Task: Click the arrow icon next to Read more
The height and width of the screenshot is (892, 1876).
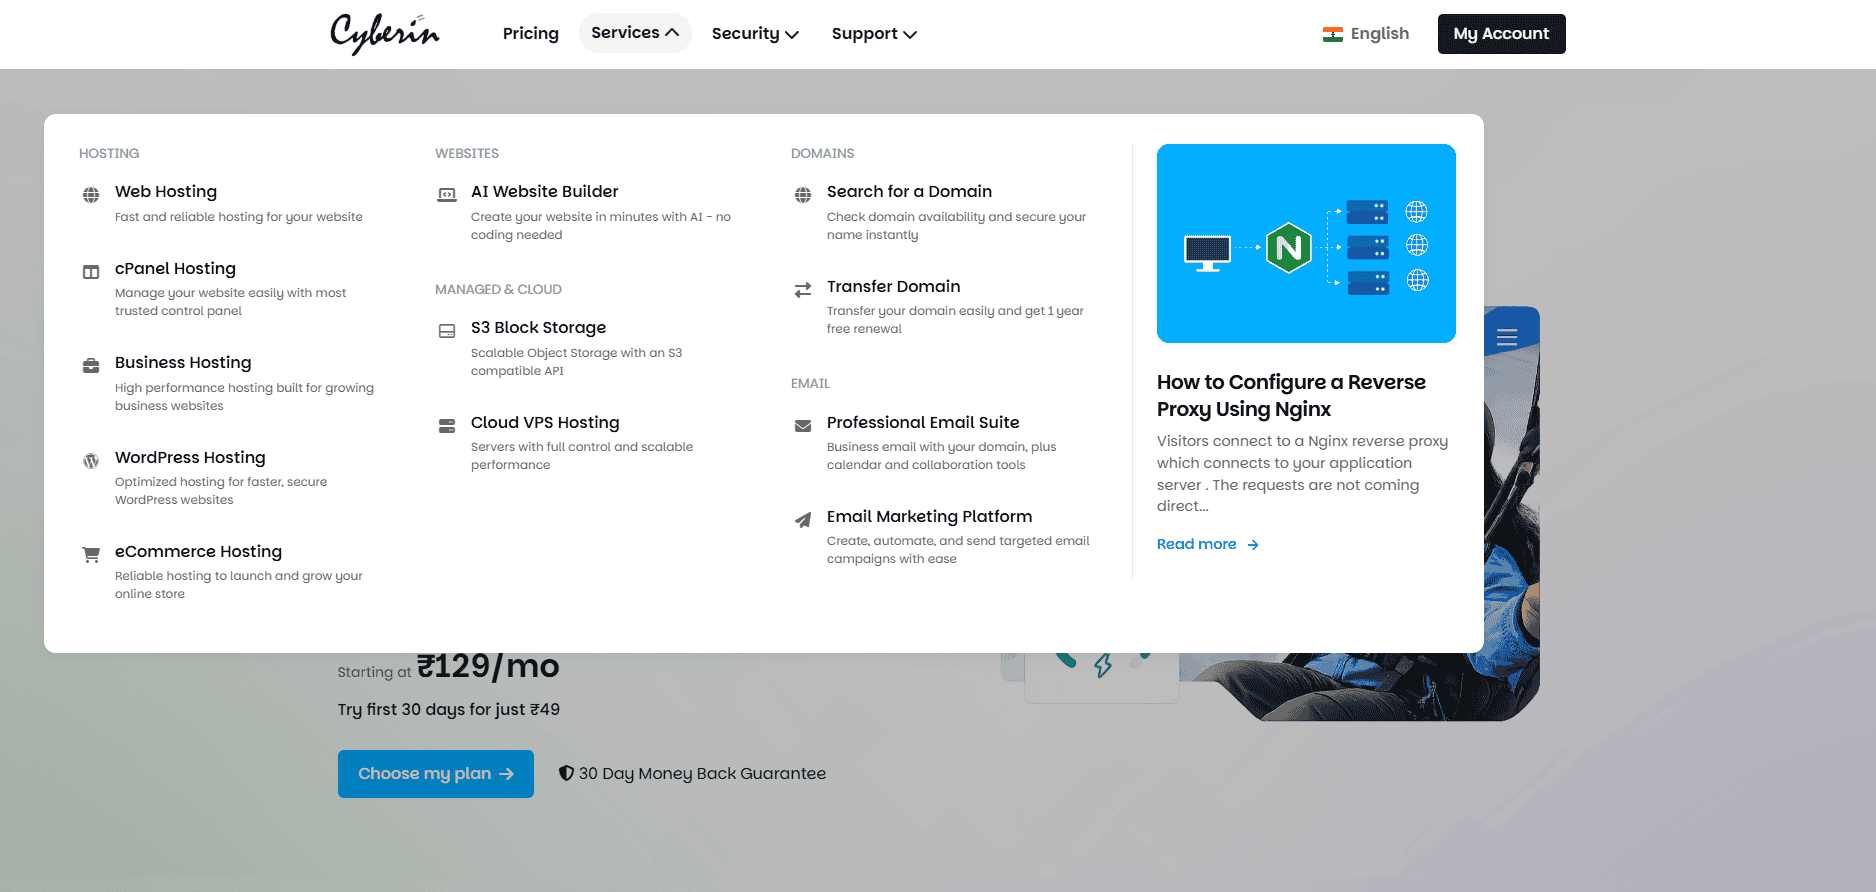Action: pos(1253,545)
